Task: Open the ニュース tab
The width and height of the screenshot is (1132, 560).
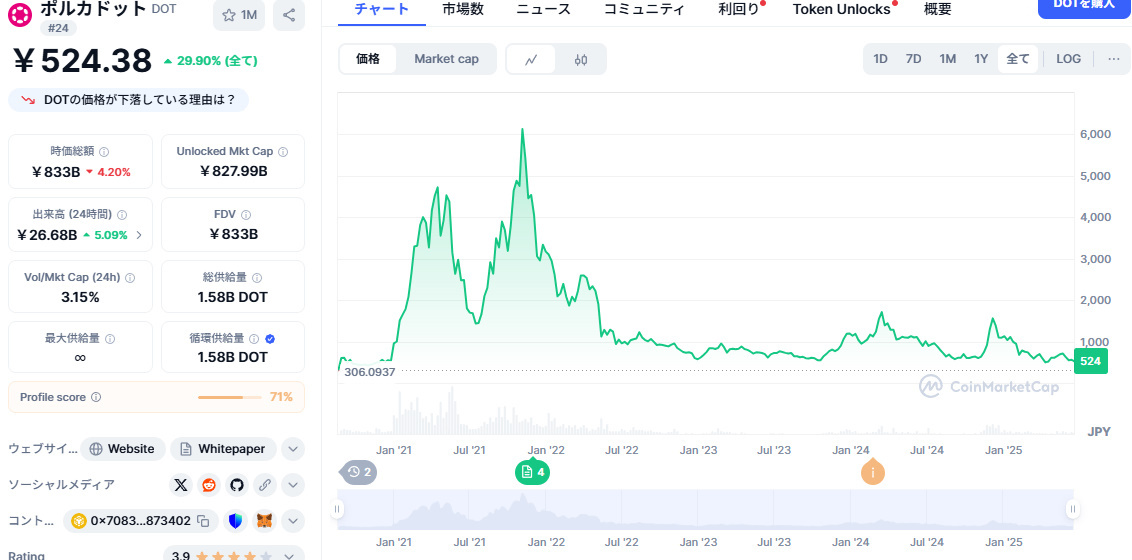Action: (544, 9)
